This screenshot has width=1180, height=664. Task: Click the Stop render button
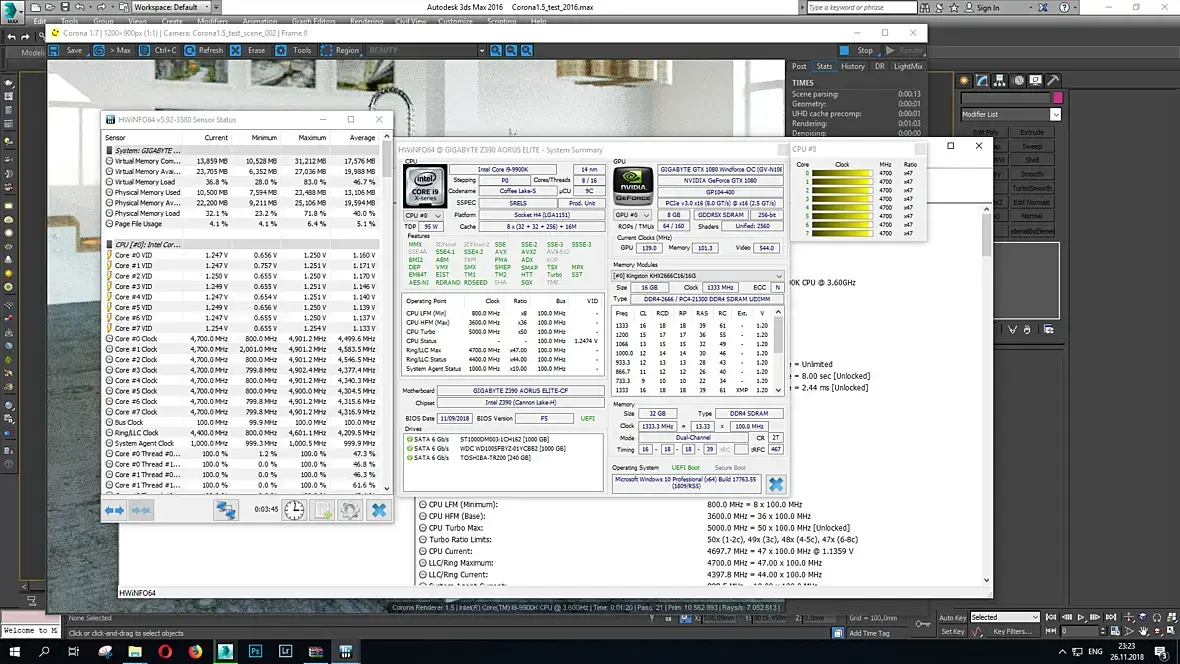(x=859, y=50)
